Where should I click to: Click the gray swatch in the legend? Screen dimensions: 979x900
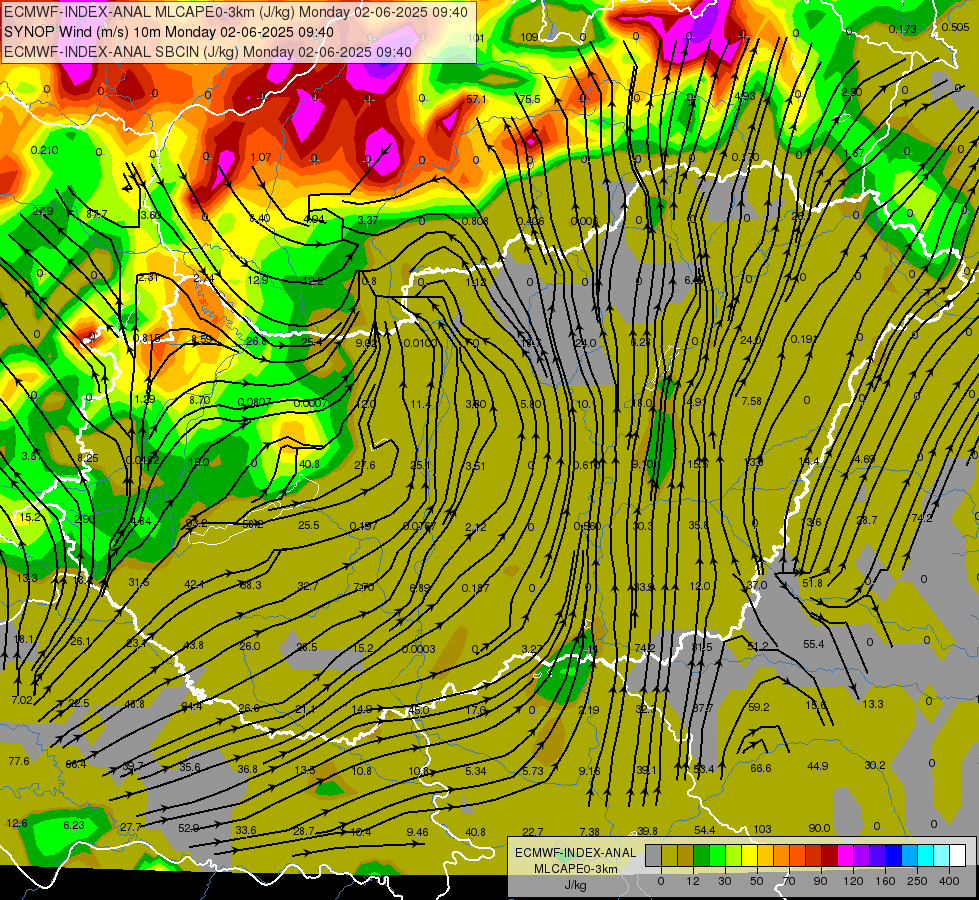coord(654,856)
